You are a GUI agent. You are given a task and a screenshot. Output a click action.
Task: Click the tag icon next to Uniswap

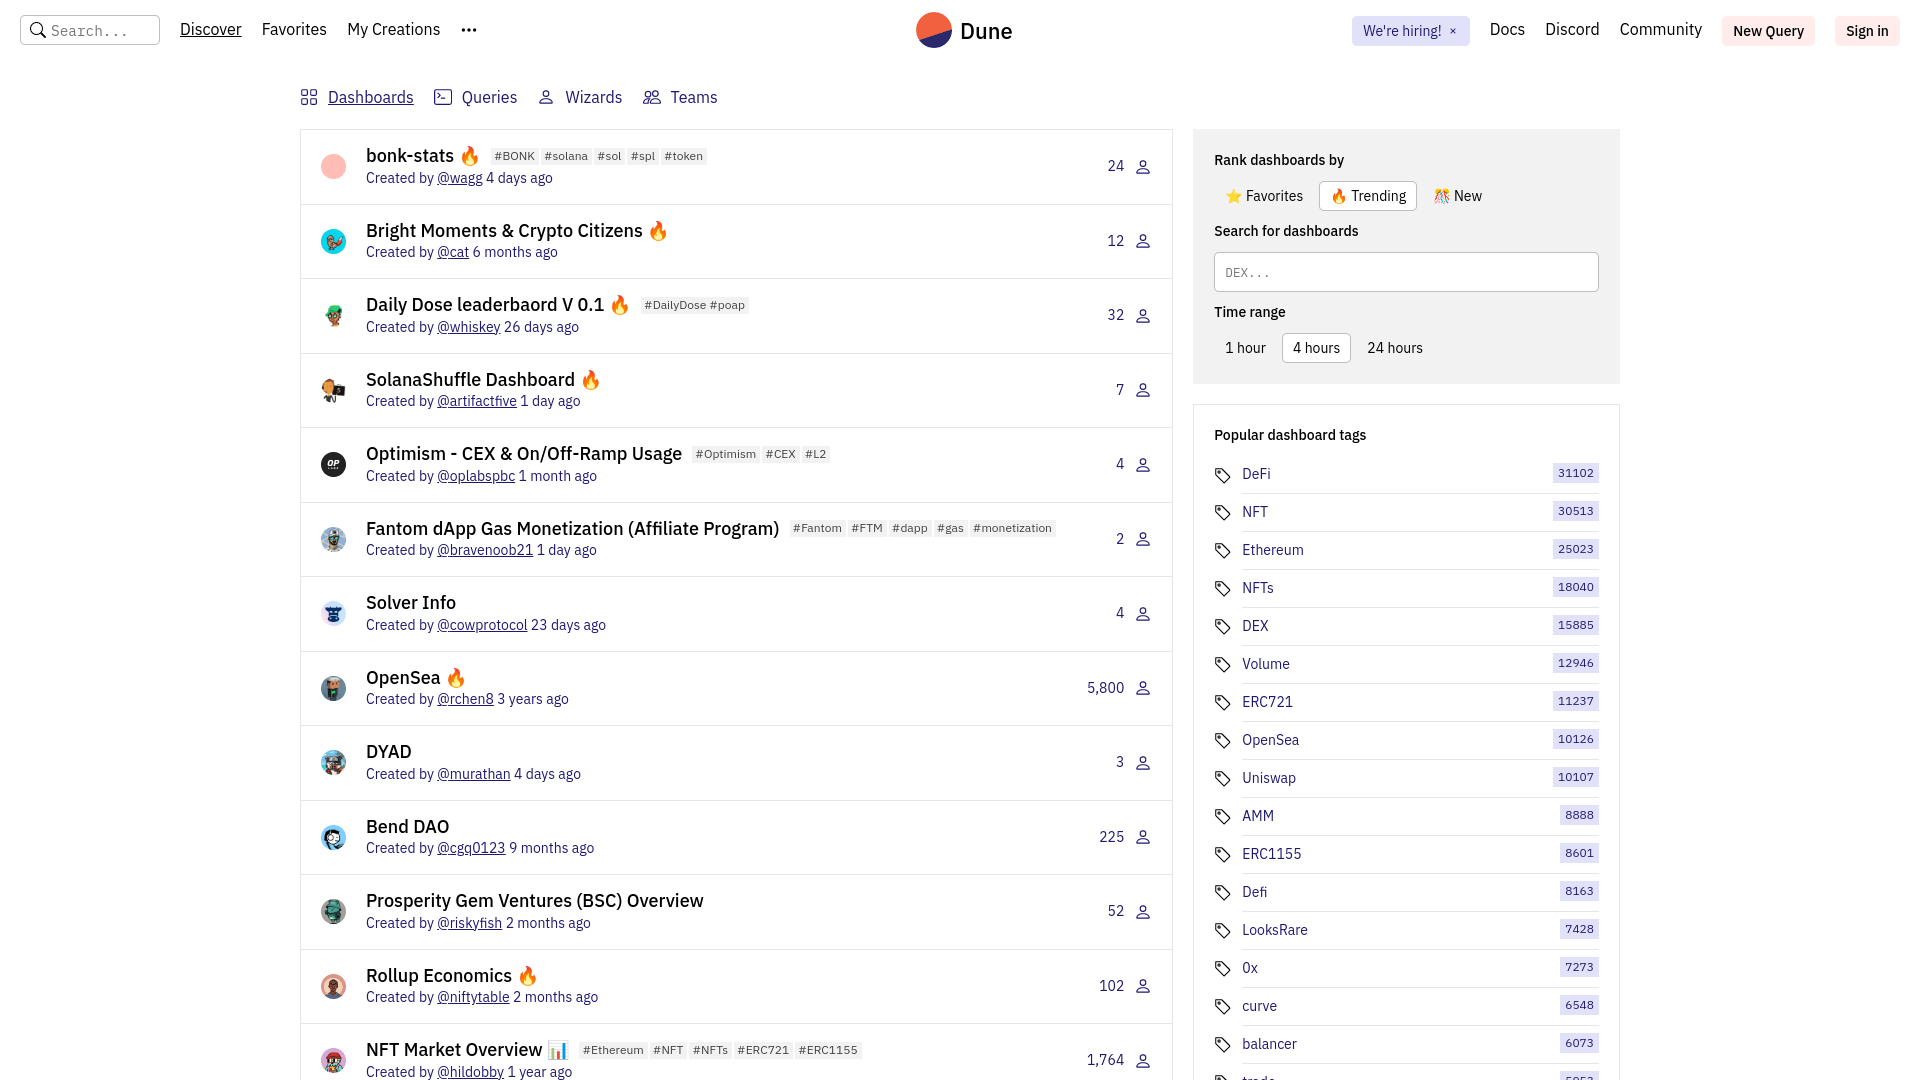tap(1222, 778)
